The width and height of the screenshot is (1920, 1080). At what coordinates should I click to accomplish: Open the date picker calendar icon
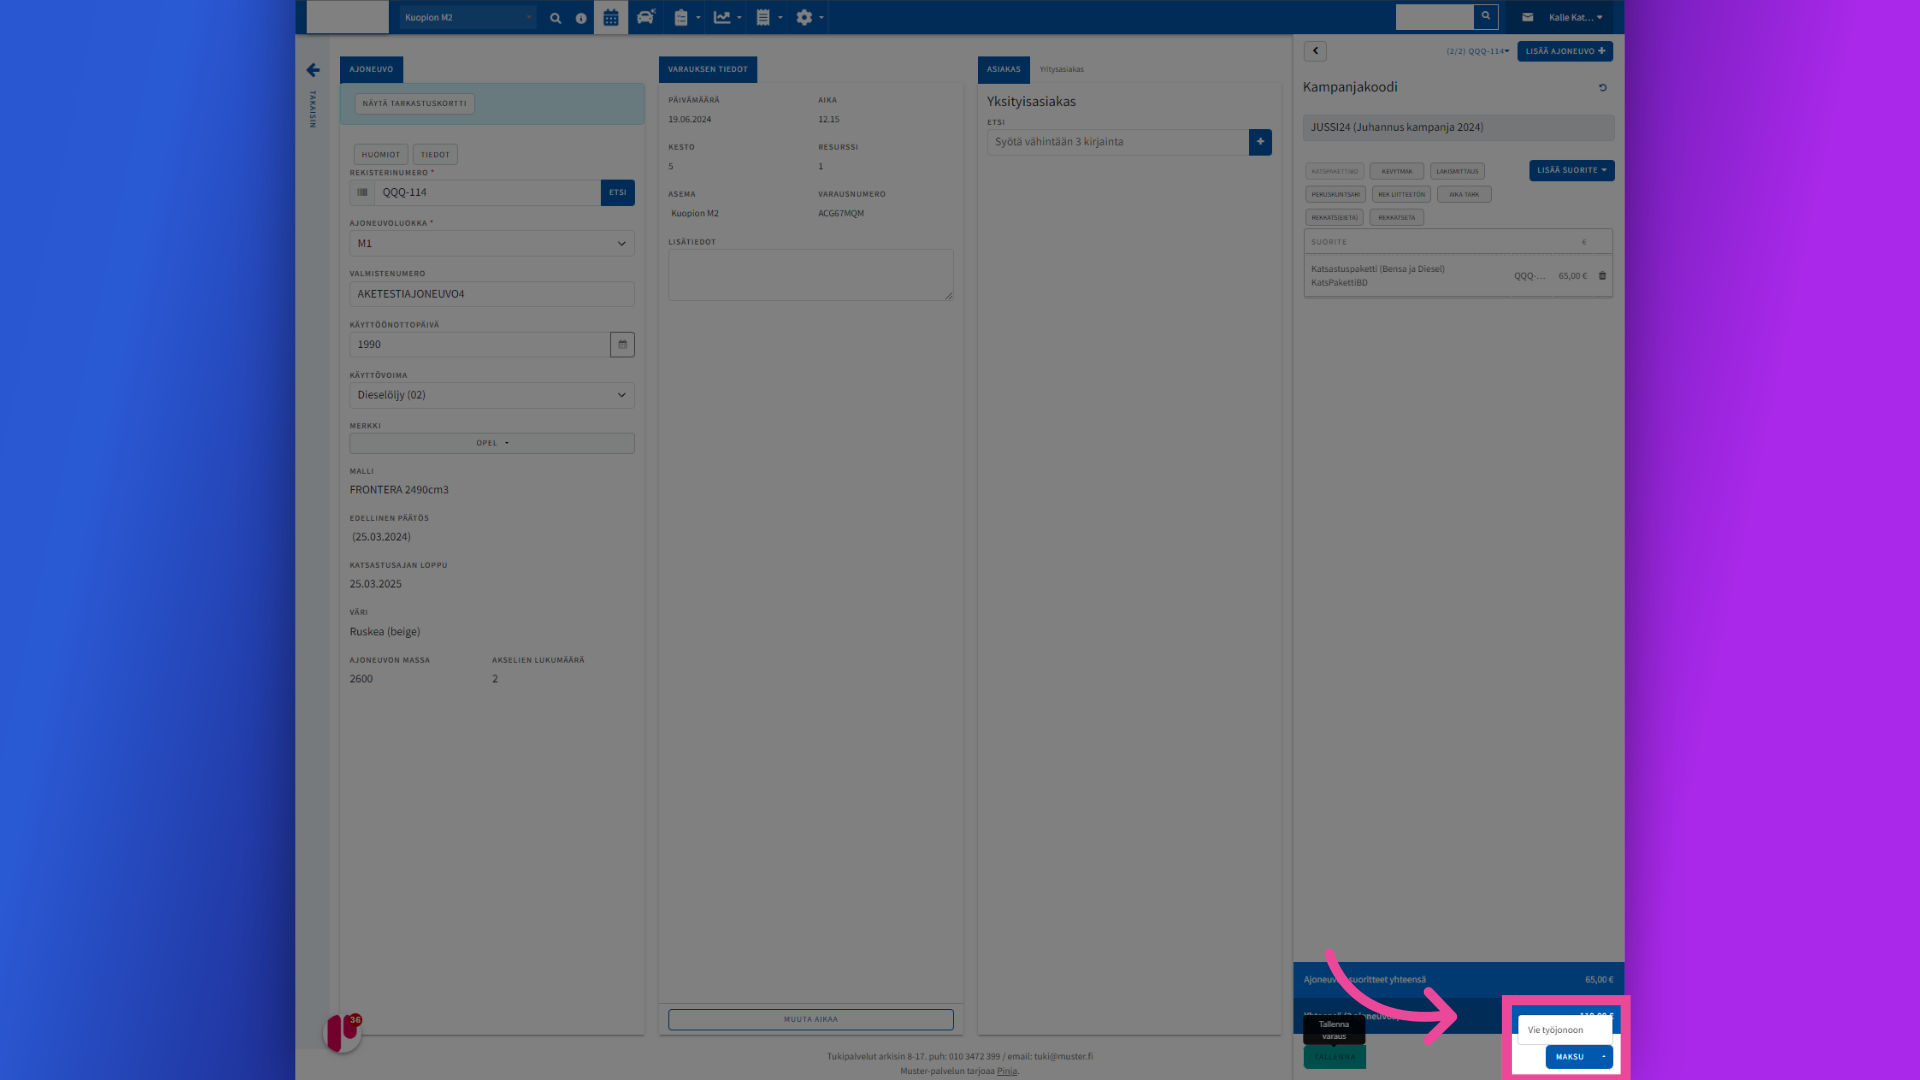pos(622,344)
